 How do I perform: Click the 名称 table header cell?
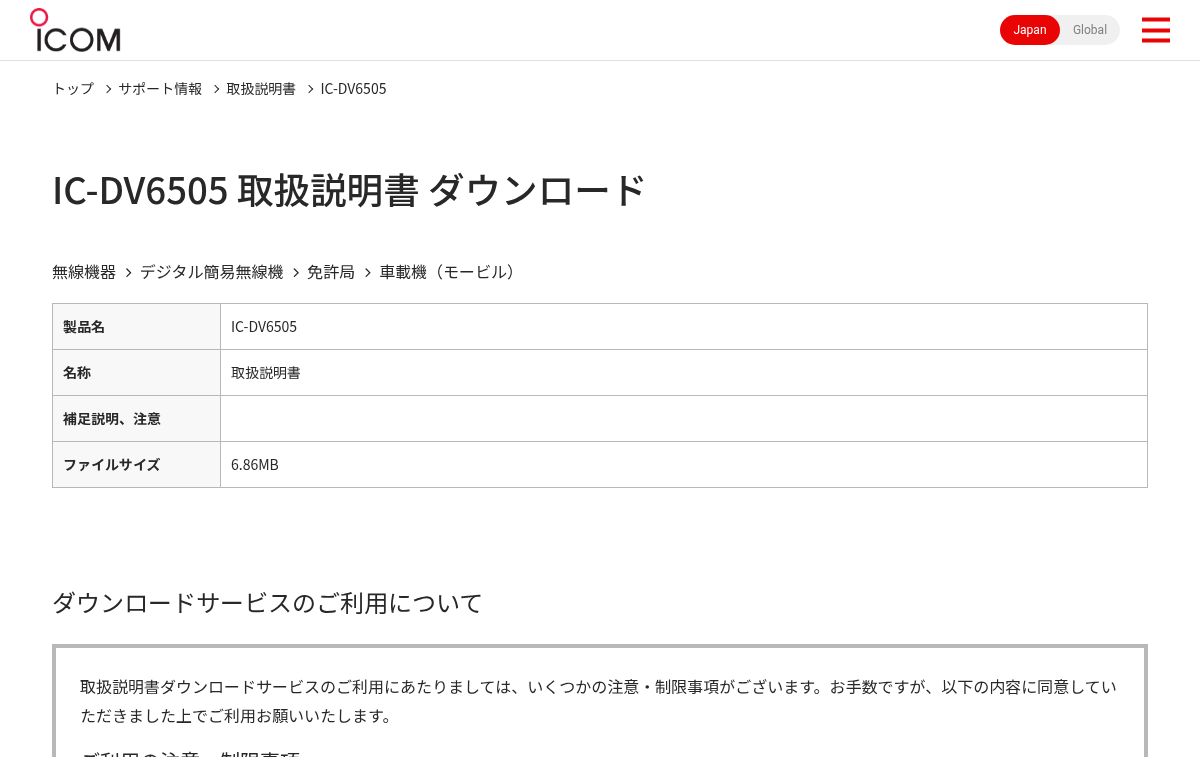pyautogui.click(x=136, y=373)
